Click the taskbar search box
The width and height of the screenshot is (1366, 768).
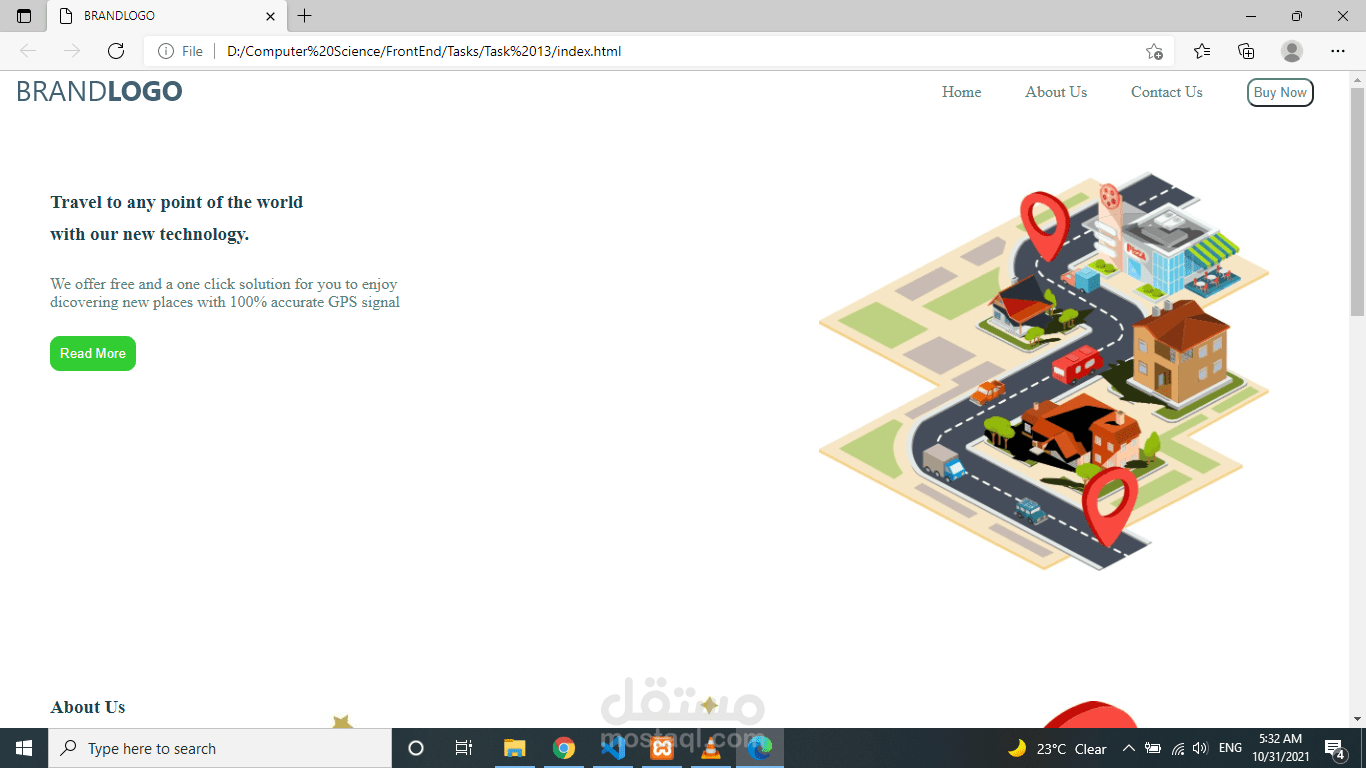pyautogui.click(x=220, y=748)
